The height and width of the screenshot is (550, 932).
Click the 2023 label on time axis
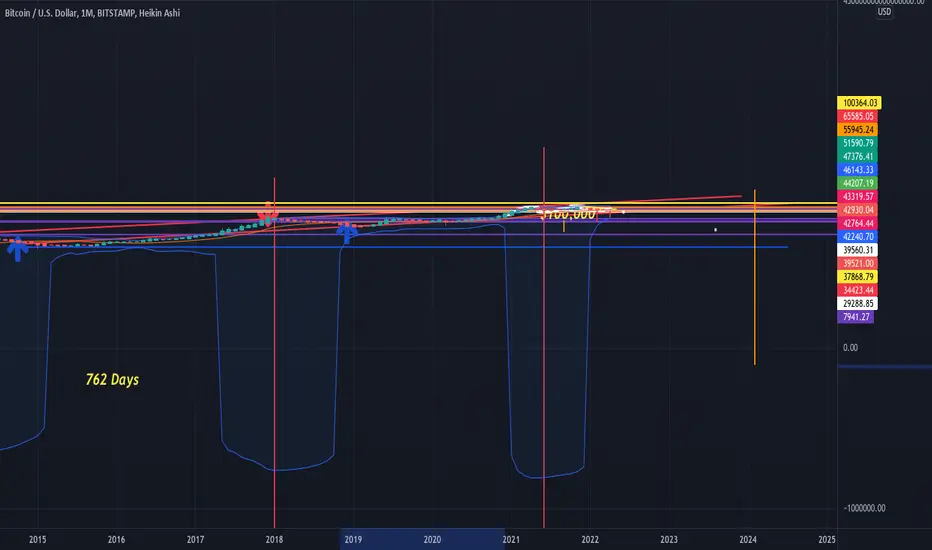click(x=669, y=540)
